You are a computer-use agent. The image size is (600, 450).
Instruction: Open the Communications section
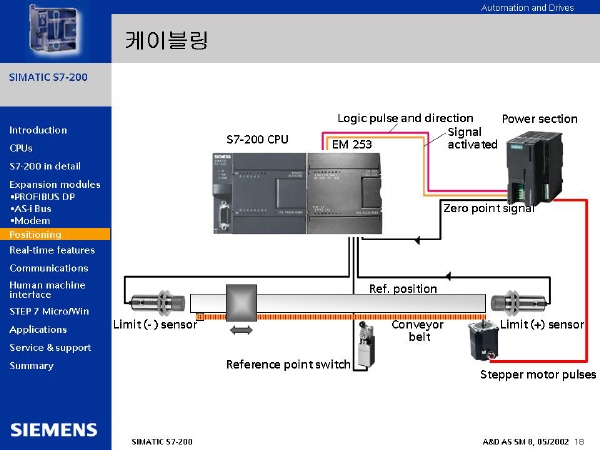(49, 268)
